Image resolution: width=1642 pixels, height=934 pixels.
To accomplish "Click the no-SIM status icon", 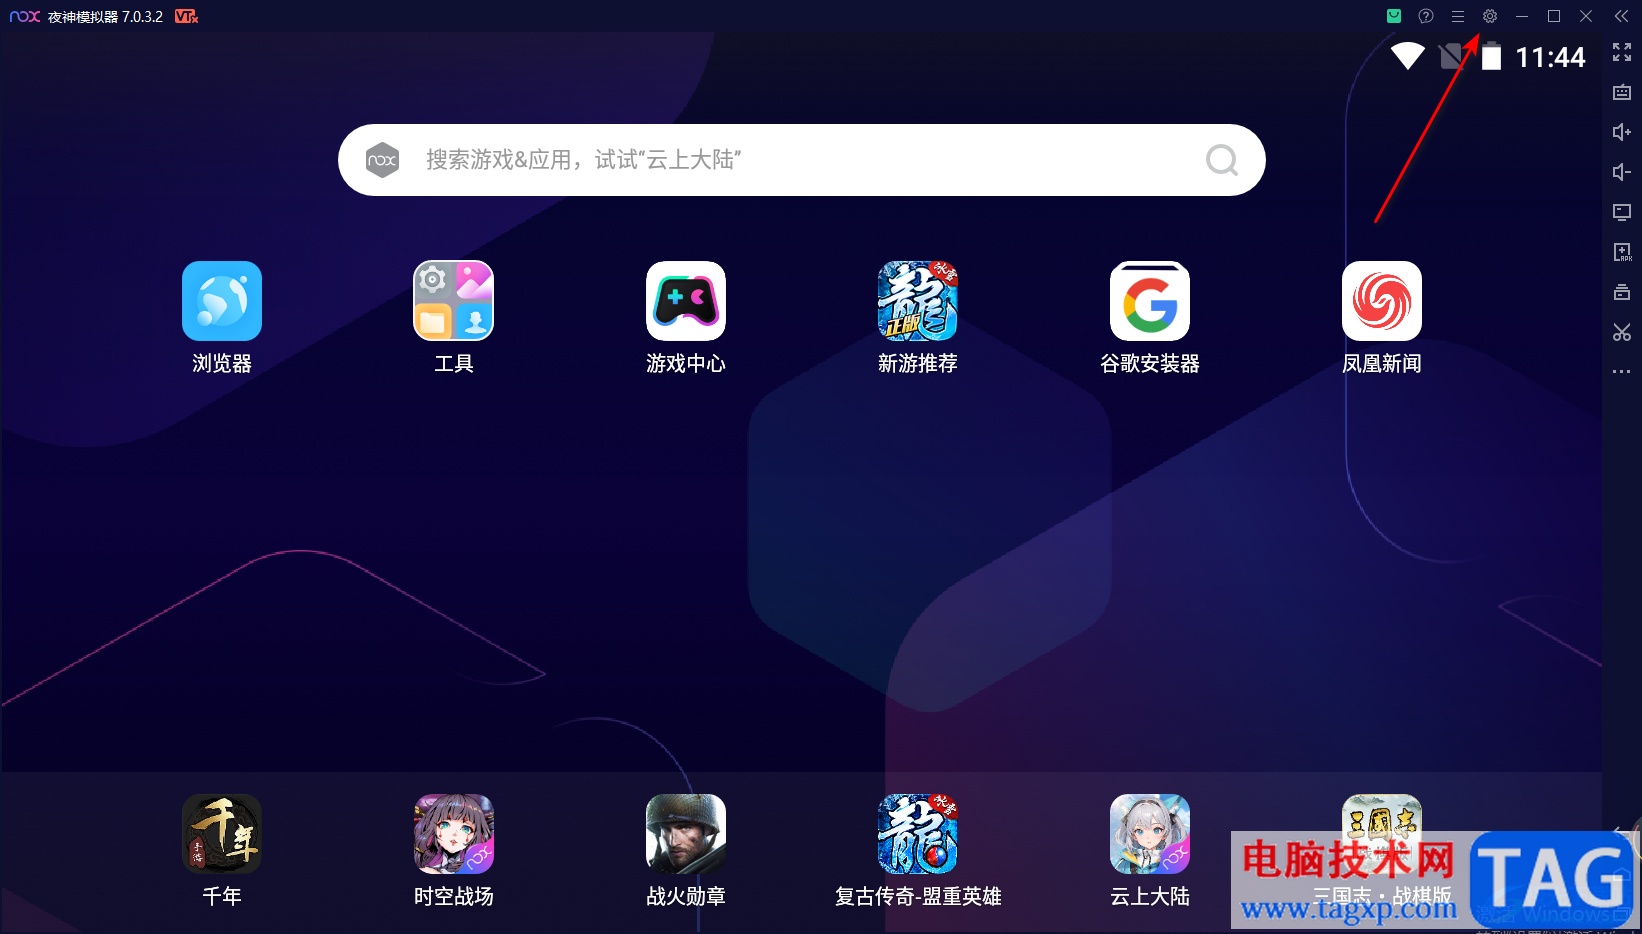I will [1451, 56].
